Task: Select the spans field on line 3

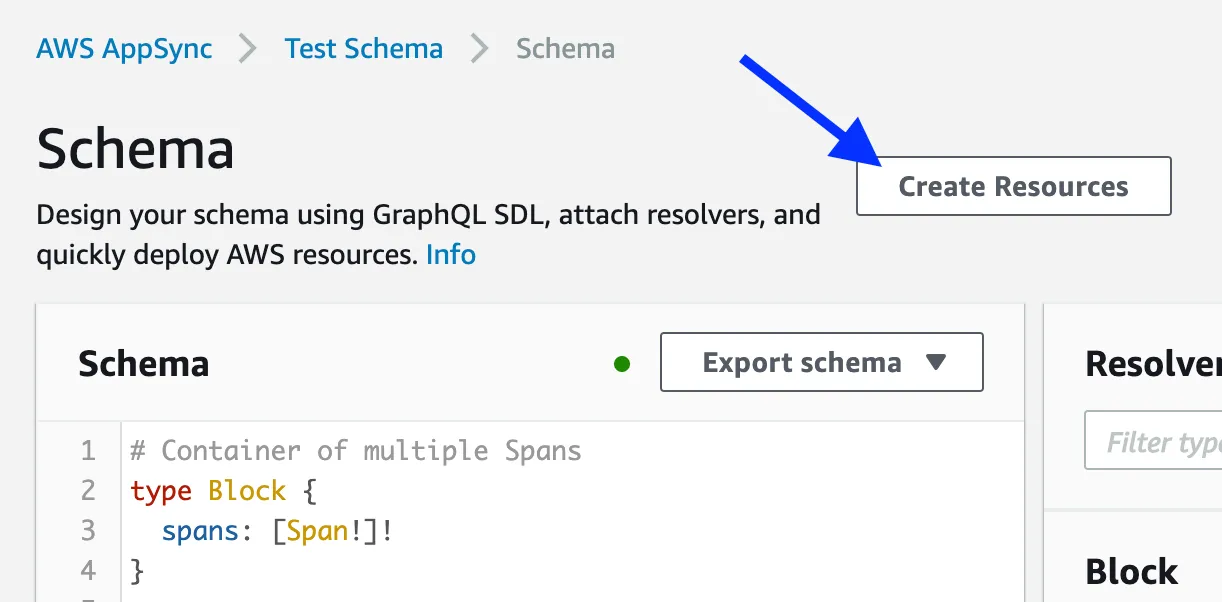Action: [x=200, y=530]
